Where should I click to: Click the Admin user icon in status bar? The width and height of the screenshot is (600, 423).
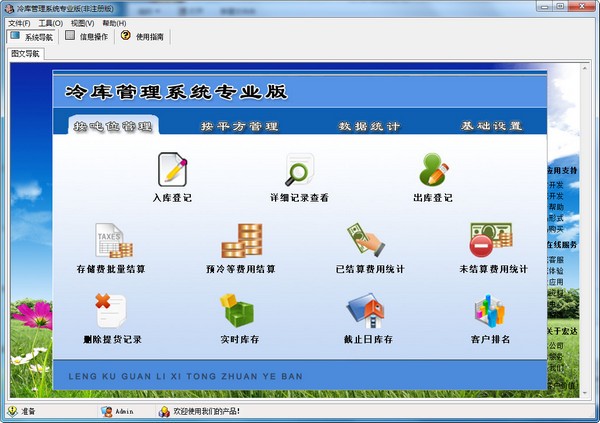pos(106,412)
